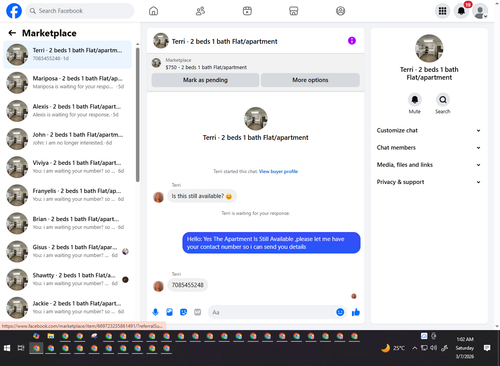Expand Privacy & support section

(x=429, y=182)
